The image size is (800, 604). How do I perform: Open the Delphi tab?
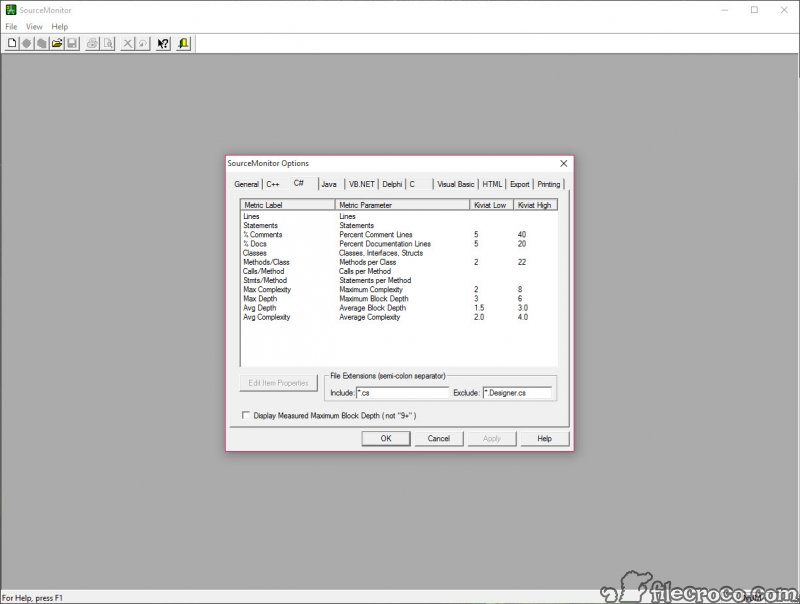click(x=392, y=184)
